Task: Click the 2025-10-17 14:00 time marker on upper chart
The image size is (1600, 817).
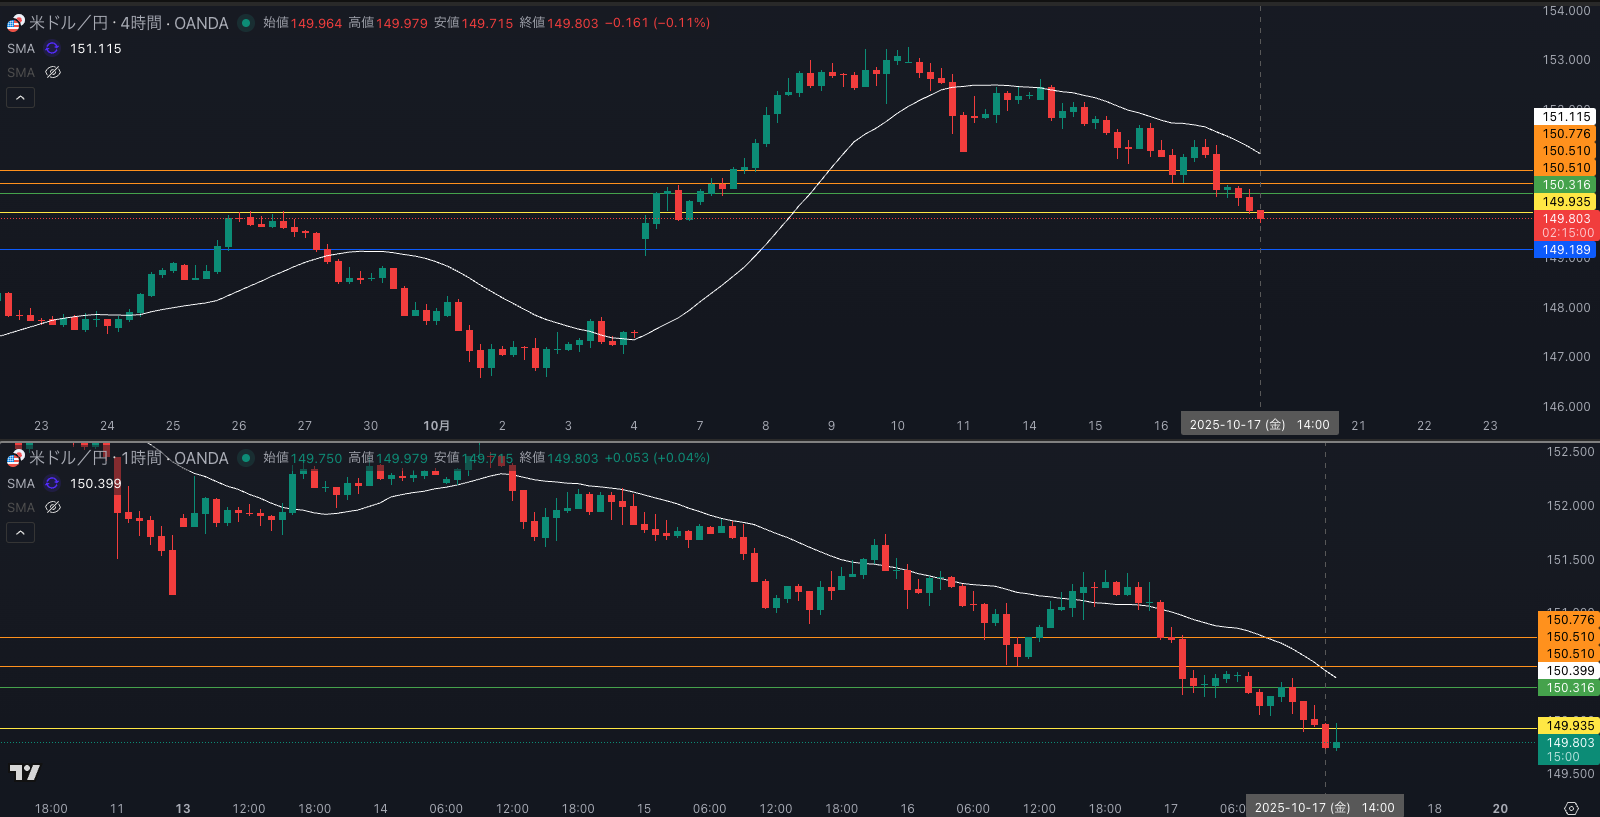Action: (1259, 425)
